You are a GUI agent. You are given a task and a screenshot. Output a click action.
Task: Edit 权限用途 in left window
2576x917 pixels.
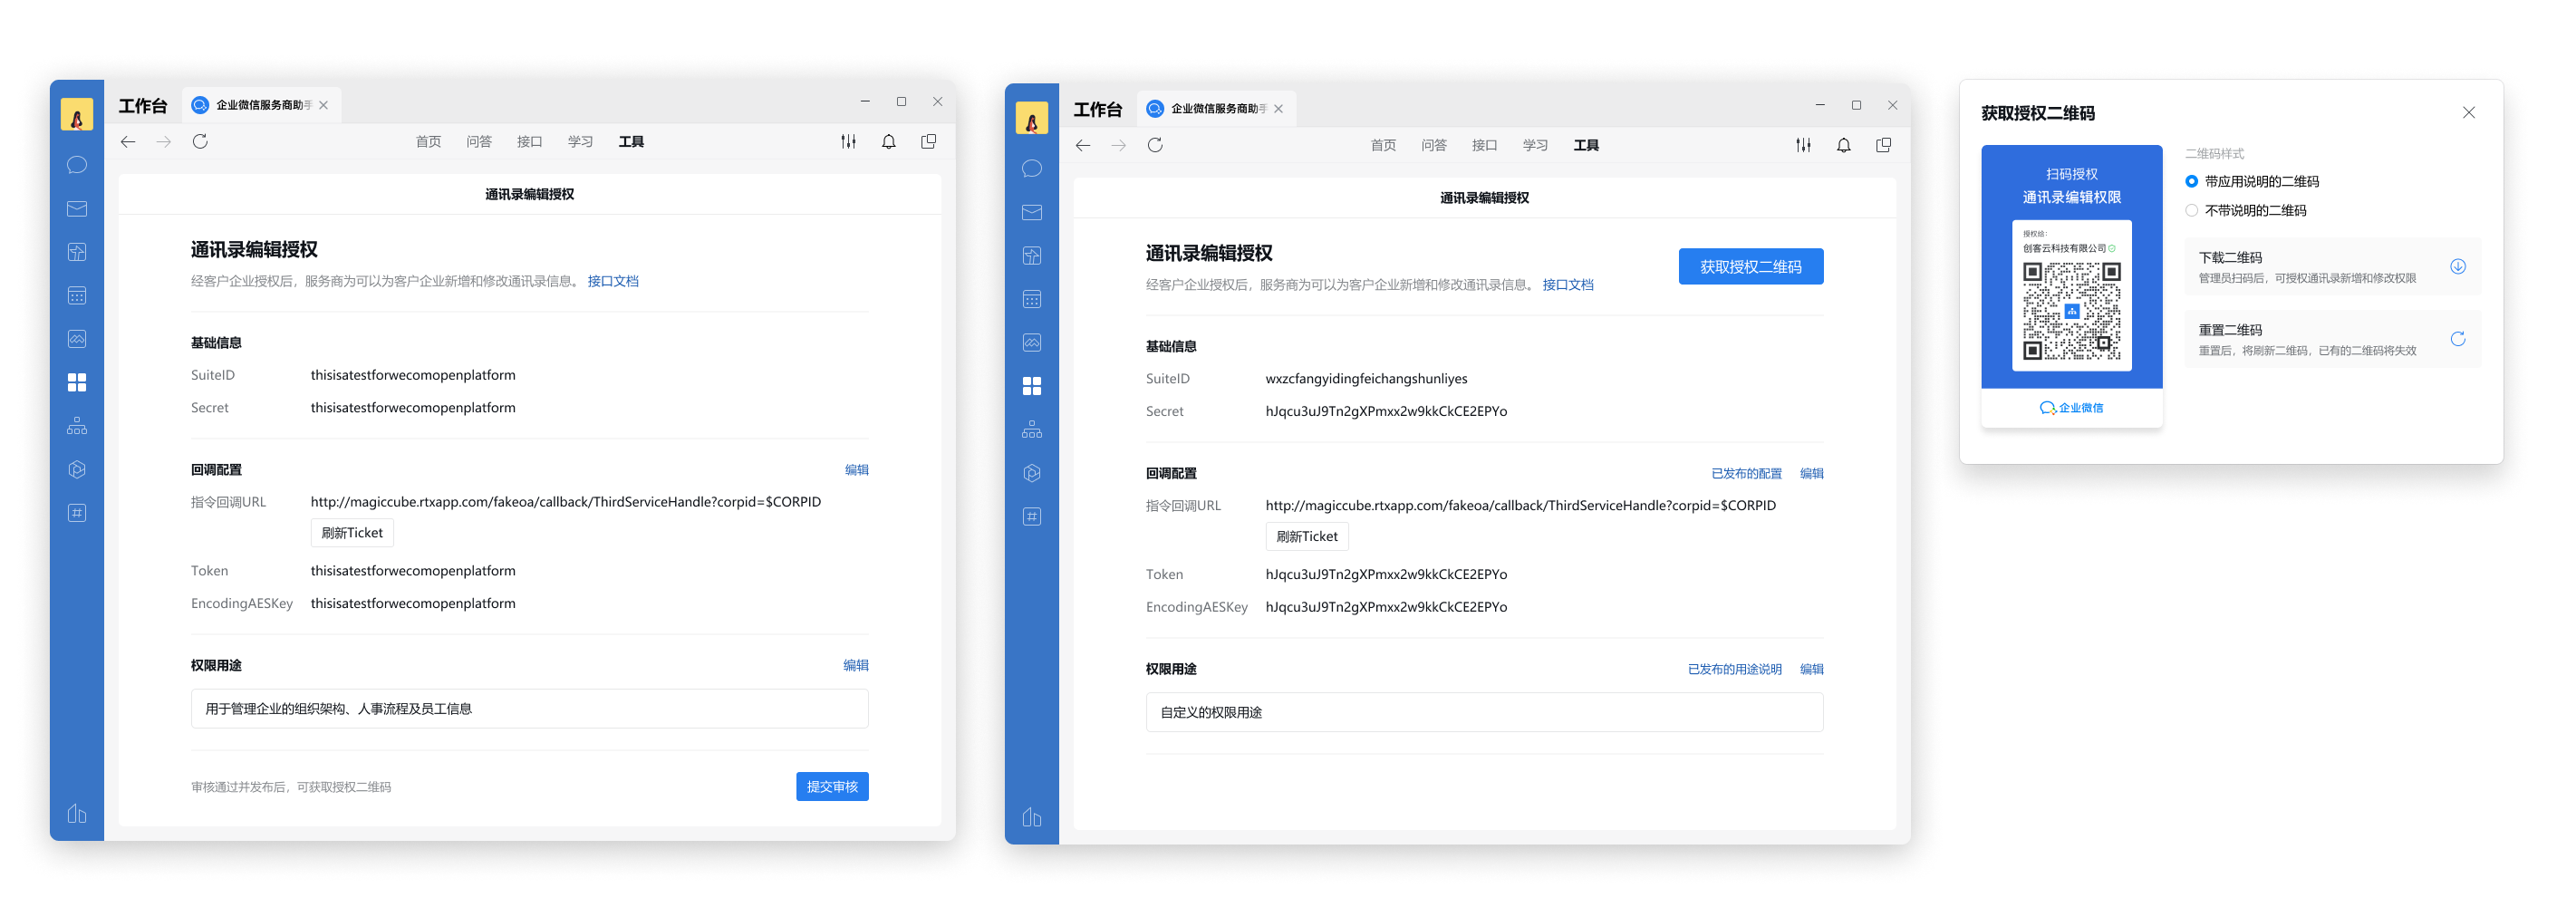[x=856, y=666]
